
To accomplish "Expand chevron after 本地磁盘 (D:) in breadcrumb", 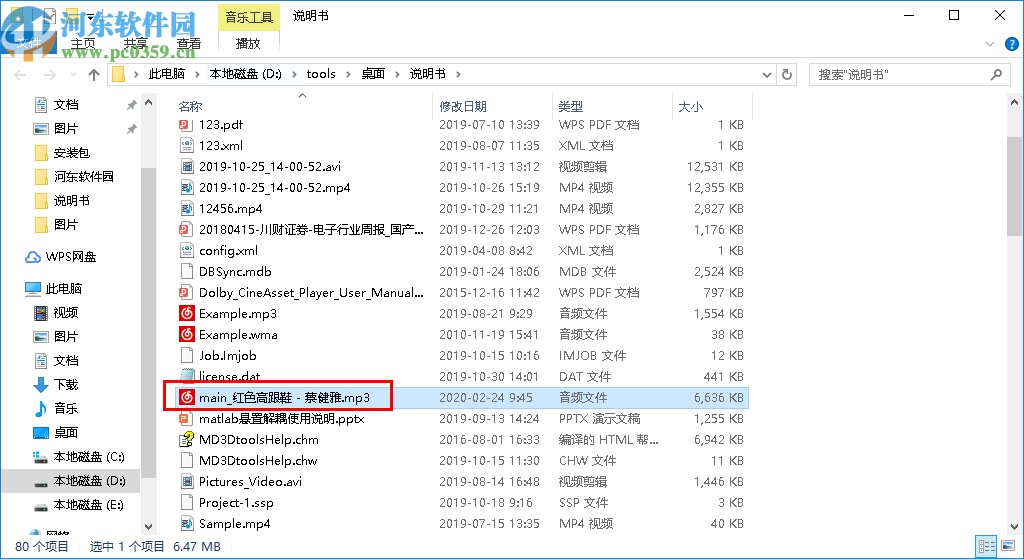I will pyautogui.click(x=293, y=74).
